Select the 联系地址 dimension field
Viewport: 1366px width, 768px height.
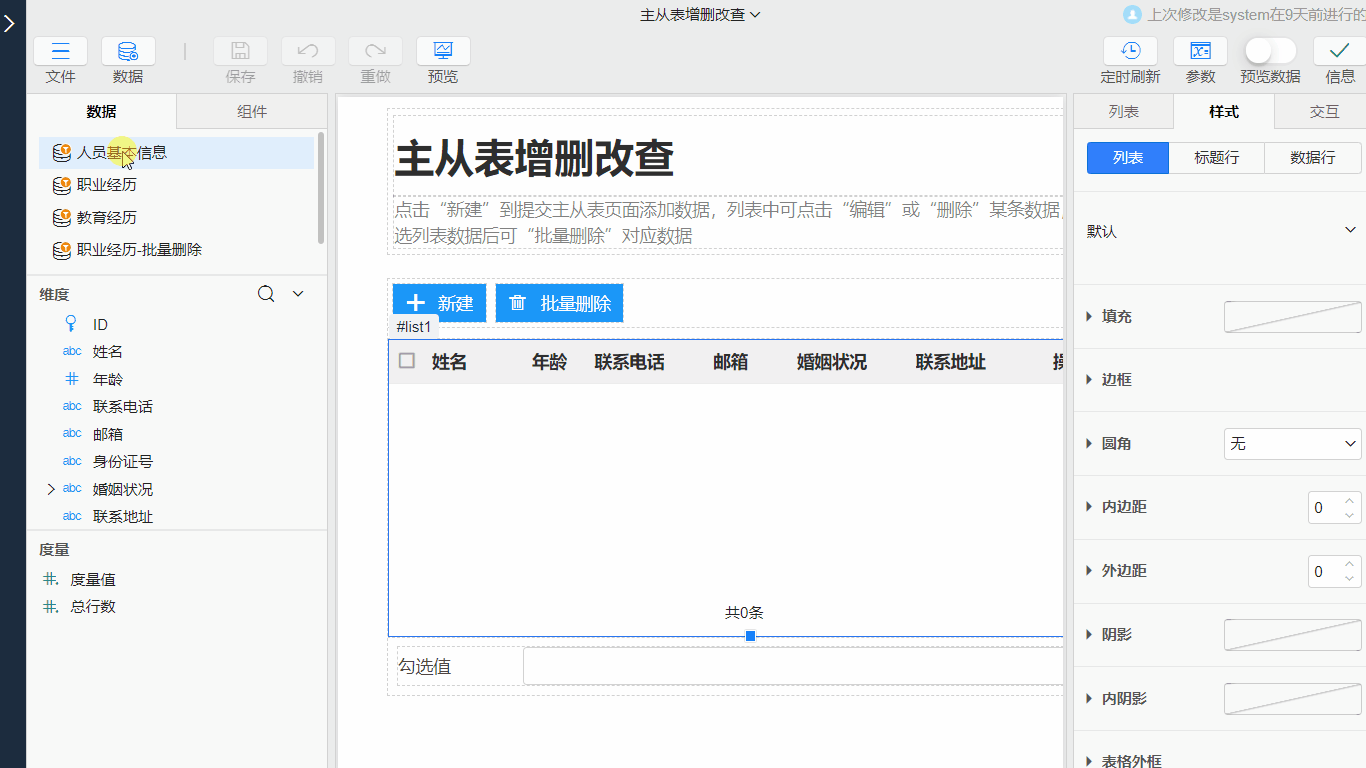coord(123,517)
